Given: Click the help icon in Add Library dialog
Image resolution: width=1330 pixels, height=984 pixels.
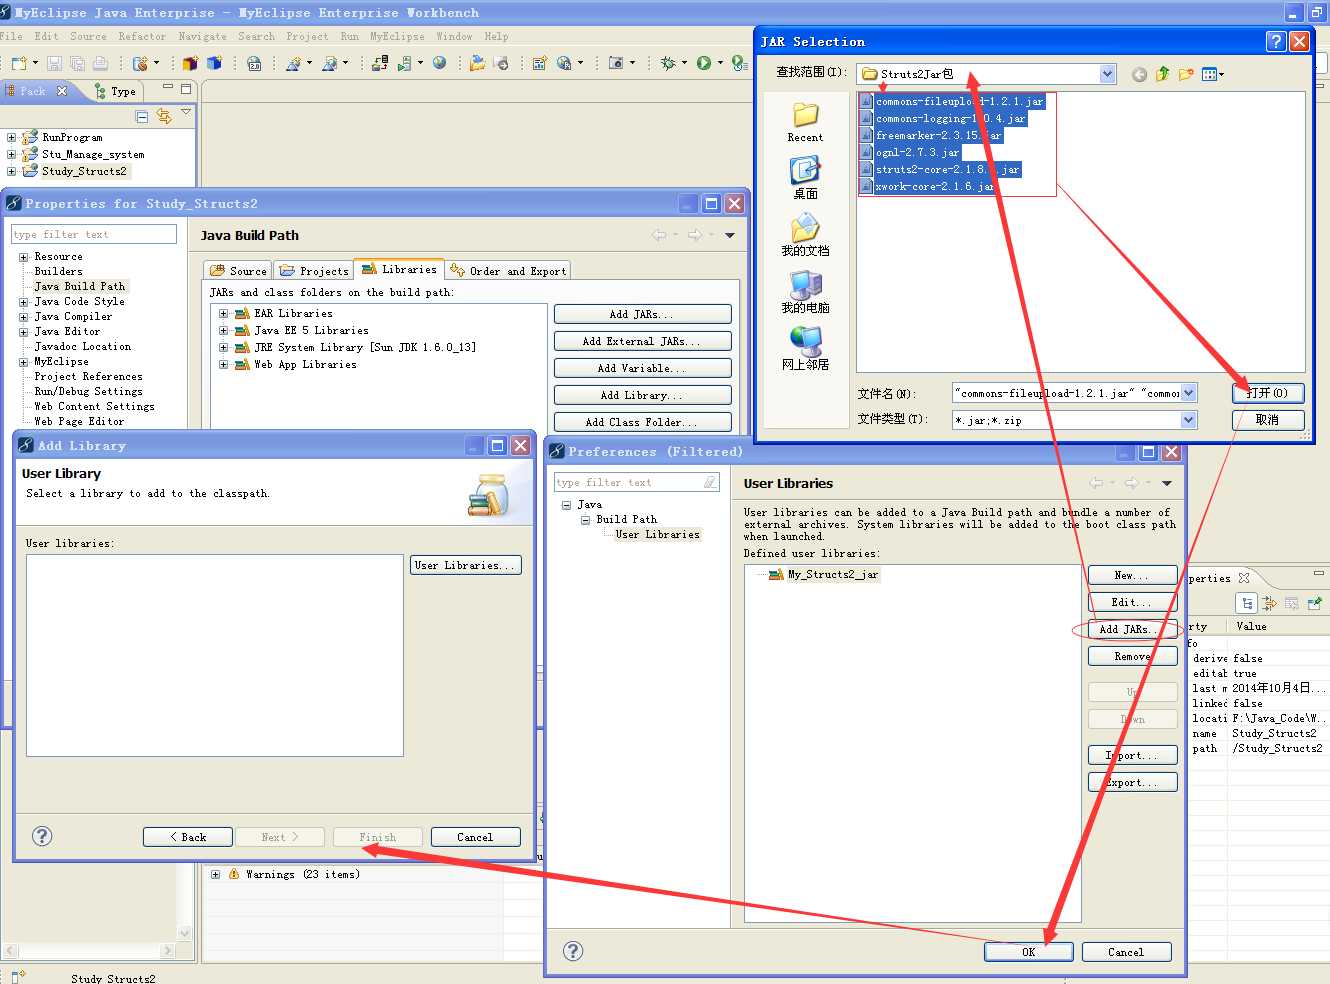Looking at the screenshot, I should 42,836.
